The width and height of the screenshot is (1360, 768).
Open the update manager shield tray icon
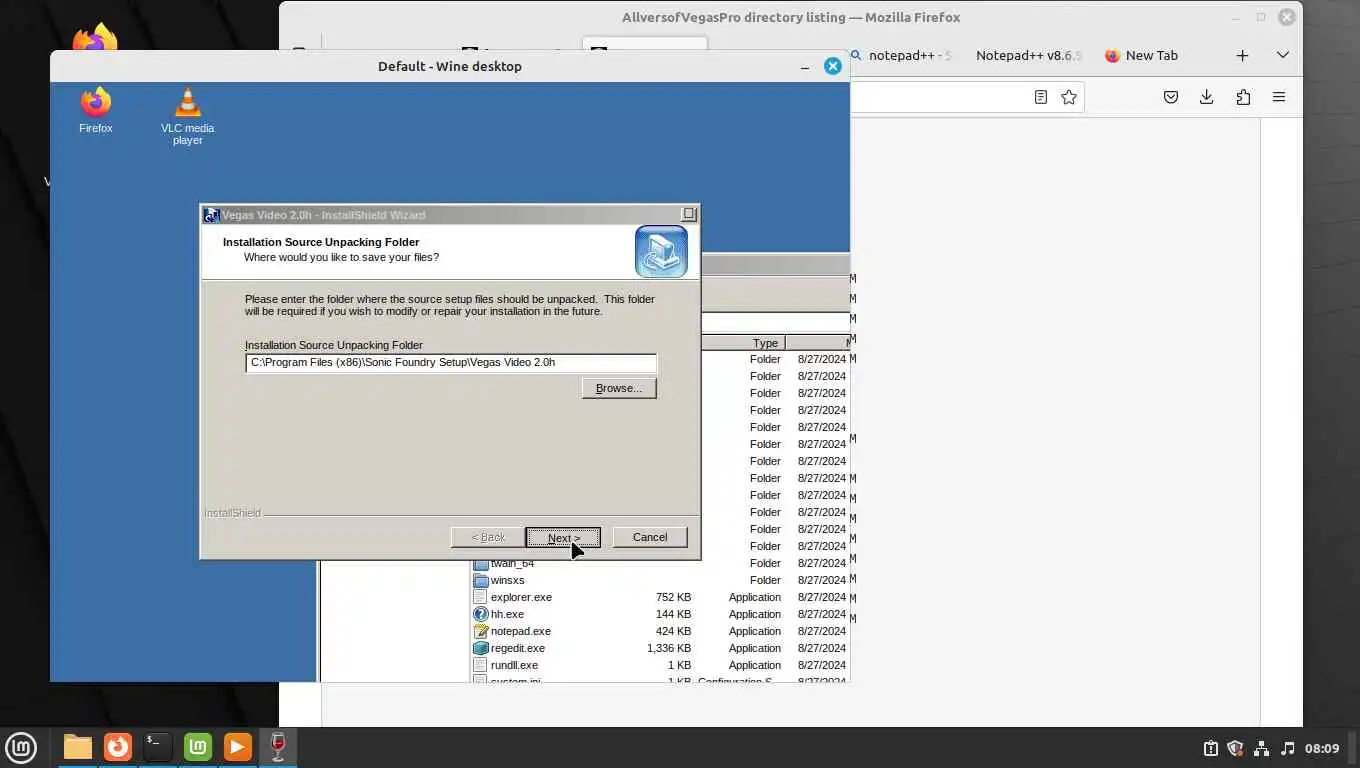(x=1235, y=748)
